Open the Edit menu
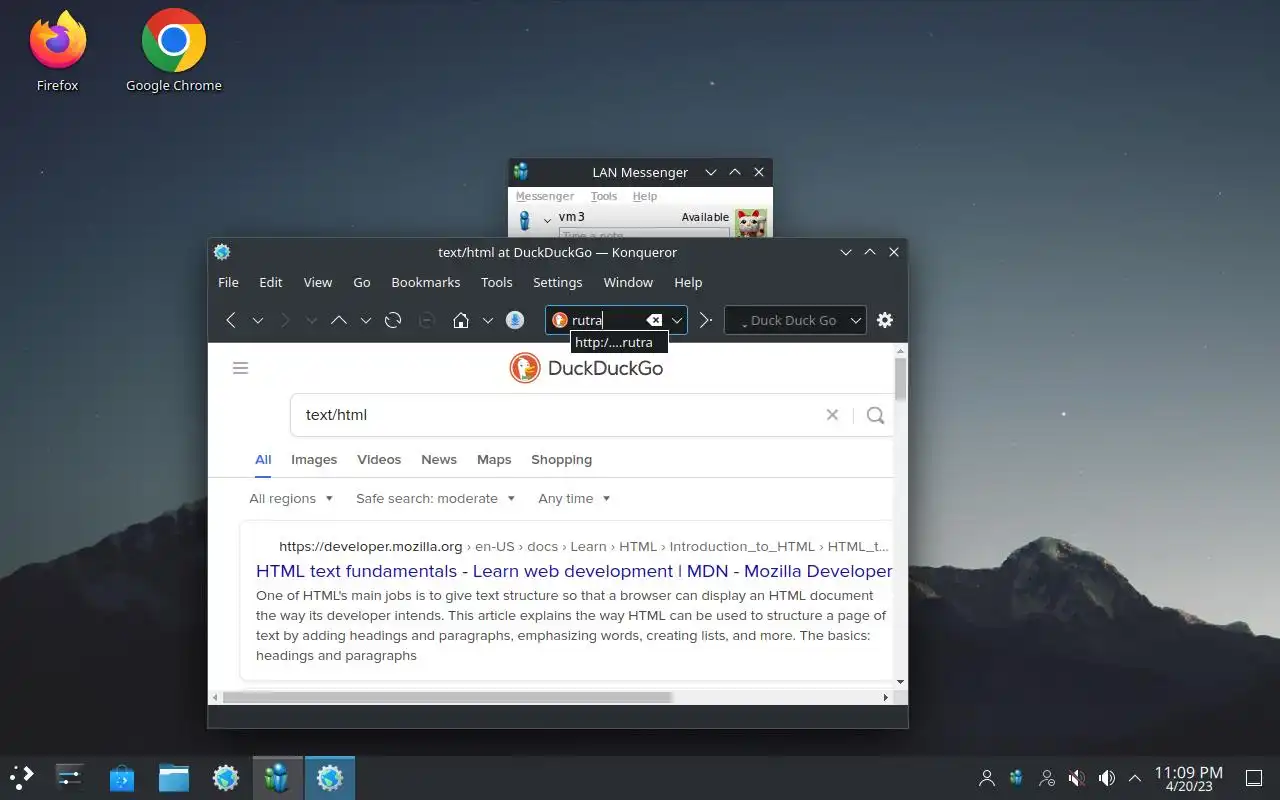Screen dimensions: 1280x800 [x=271, y=282]
